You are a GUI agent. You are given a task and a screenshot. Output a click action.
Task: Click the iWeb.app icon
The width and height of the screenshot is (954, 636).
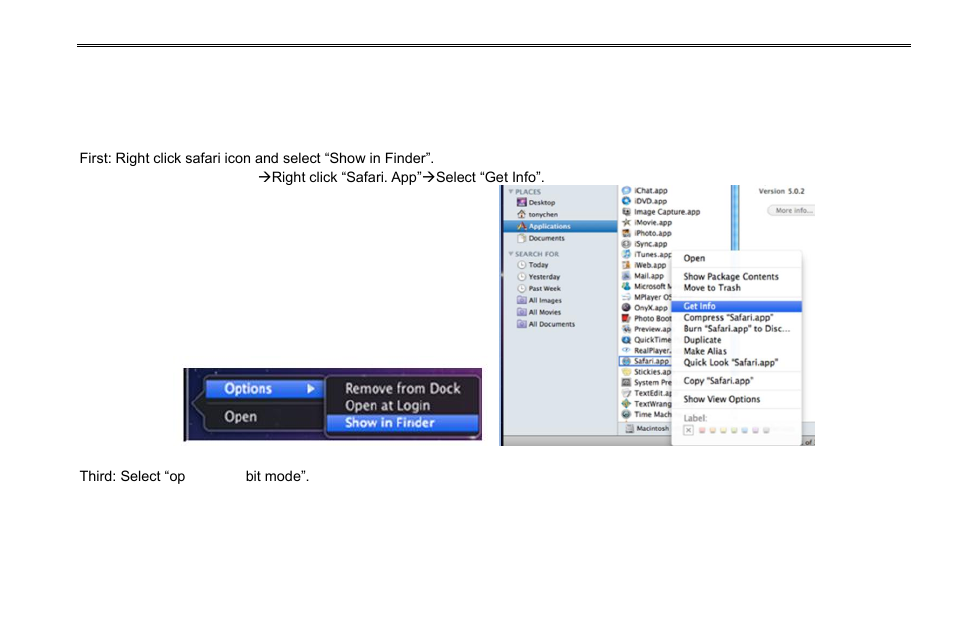tap(626, 265)
